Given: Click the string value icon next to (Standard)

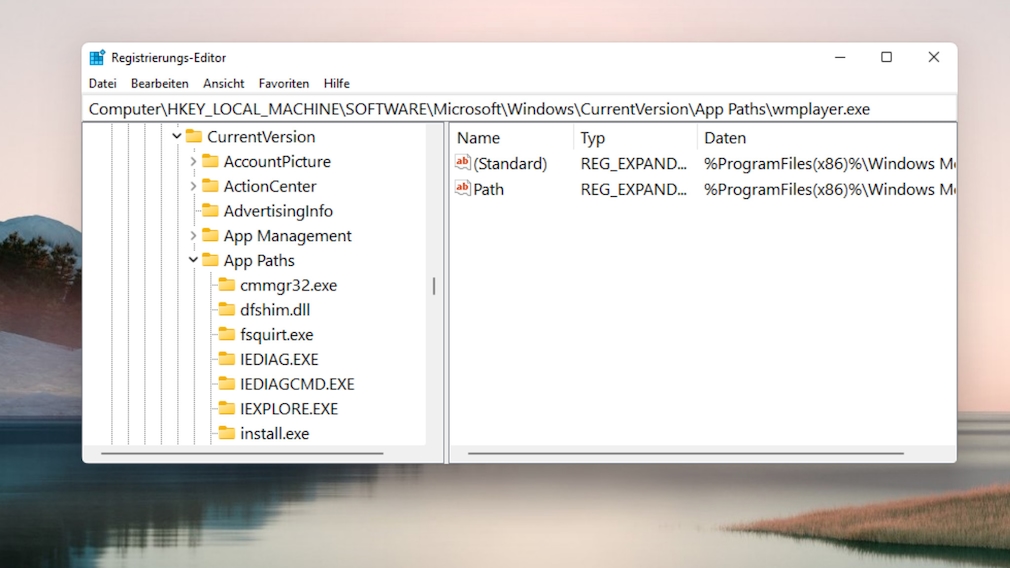Looking at the screenshot, I should tap(462, 162).
